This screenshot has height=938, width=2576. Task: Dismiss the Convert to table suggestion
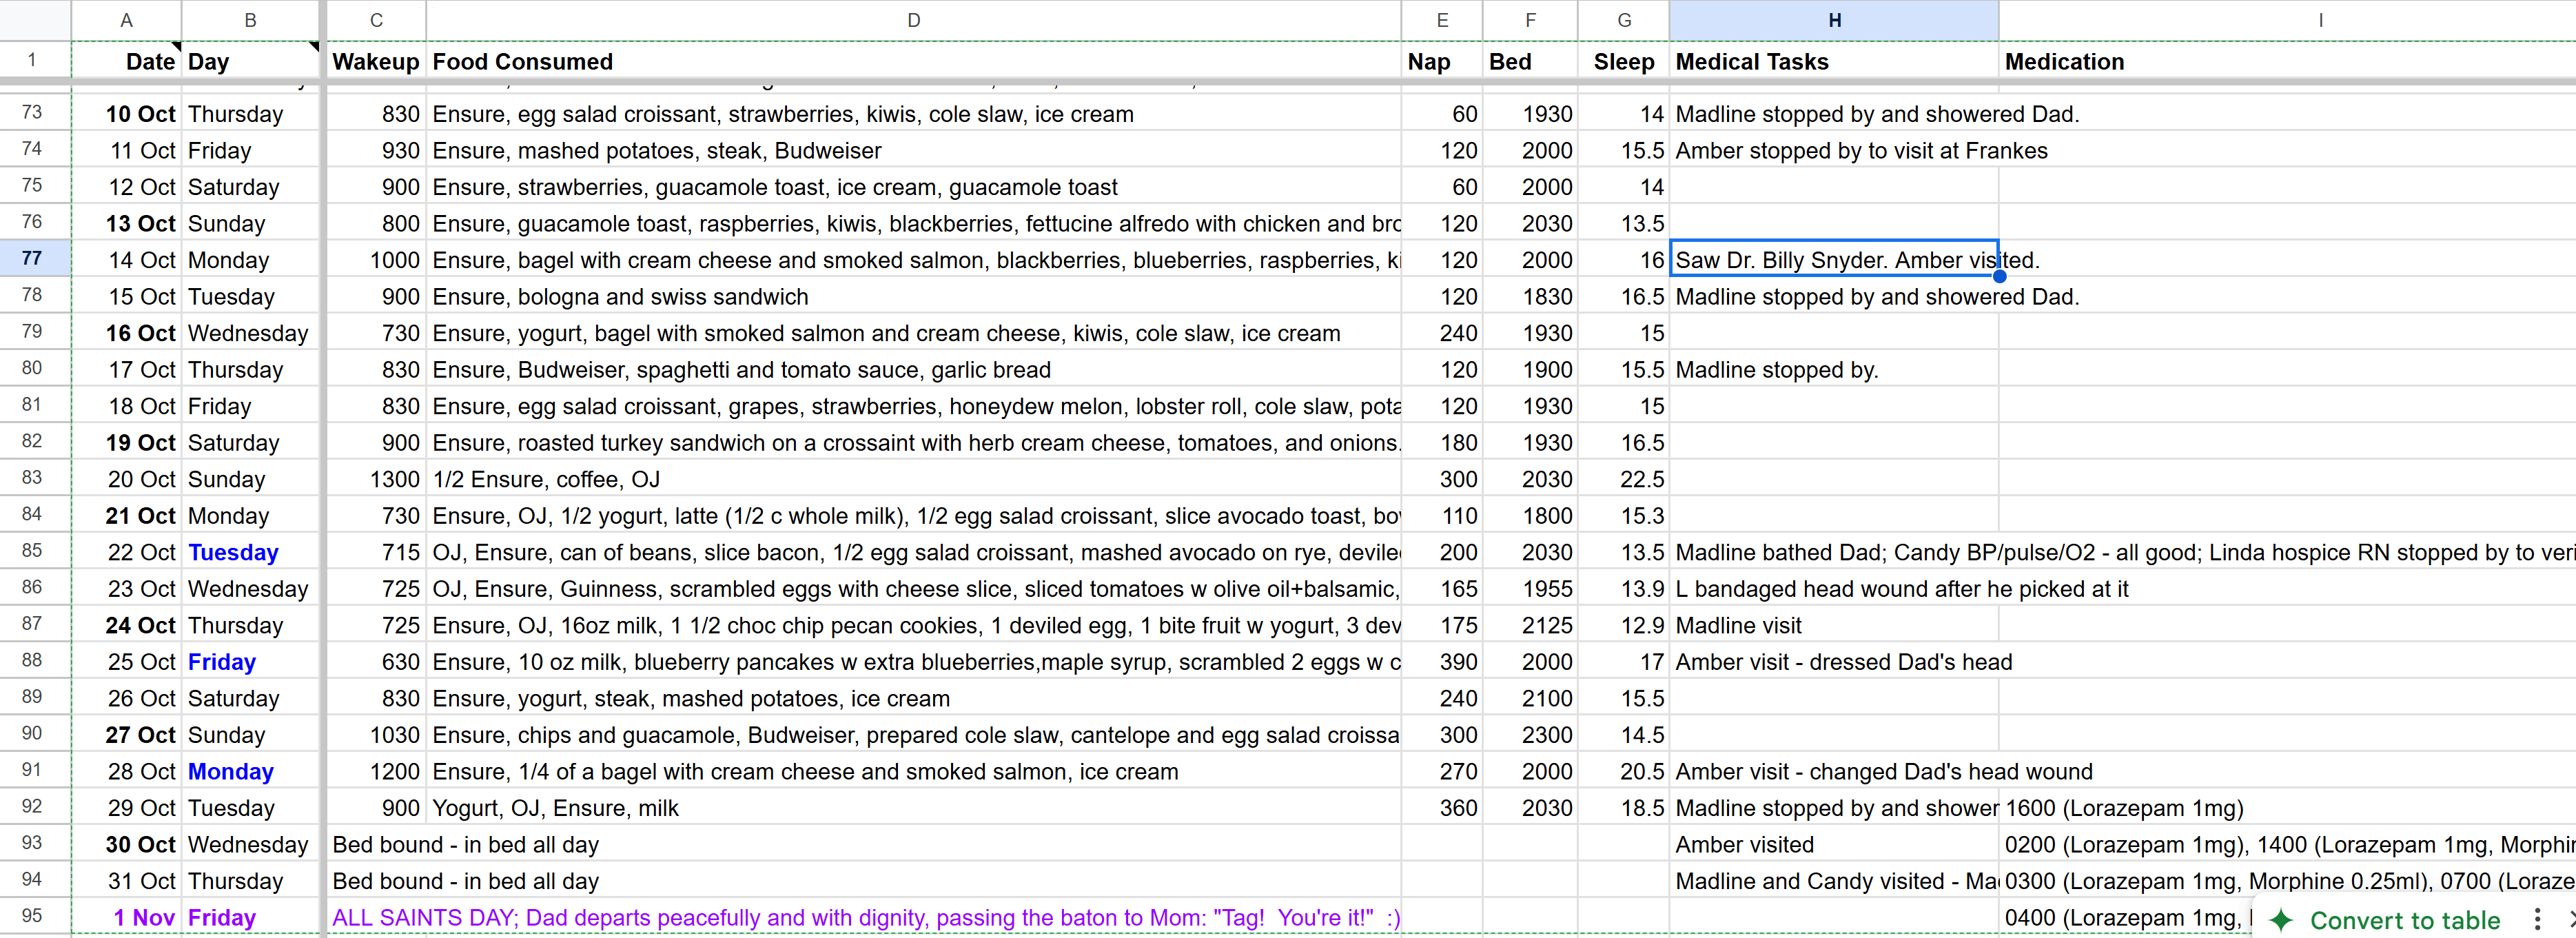pos(2570,919)
